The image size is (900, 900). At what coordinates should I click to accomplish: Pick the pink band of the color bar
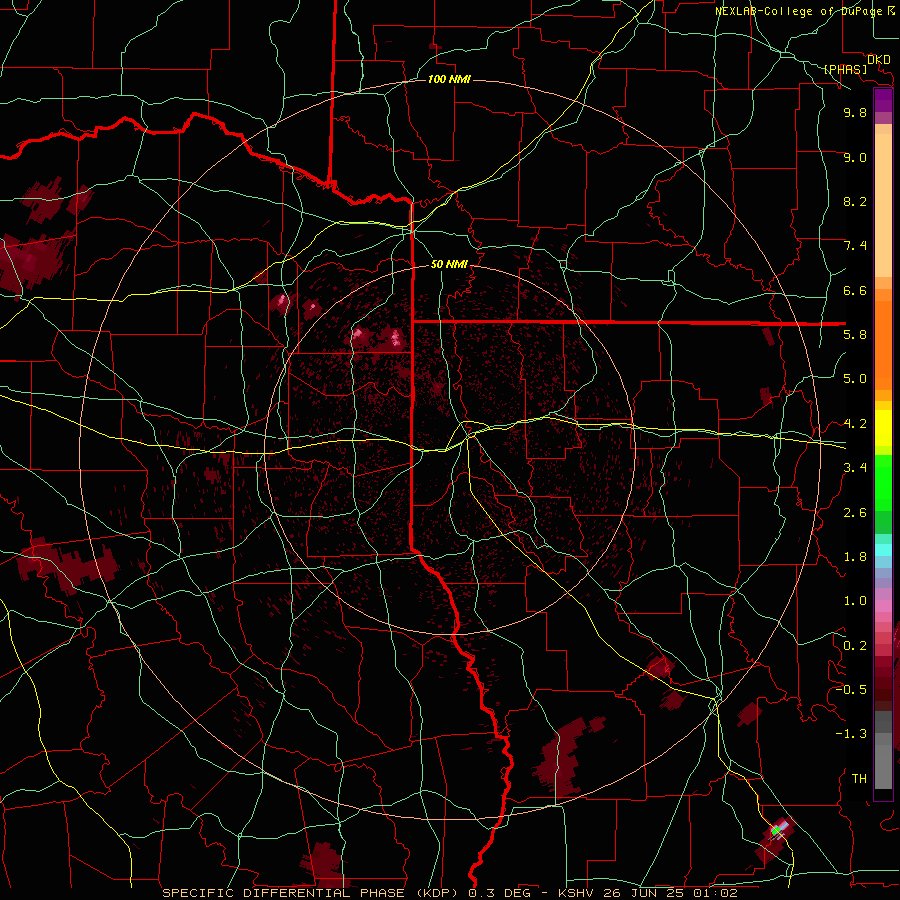tap(883, 606)
